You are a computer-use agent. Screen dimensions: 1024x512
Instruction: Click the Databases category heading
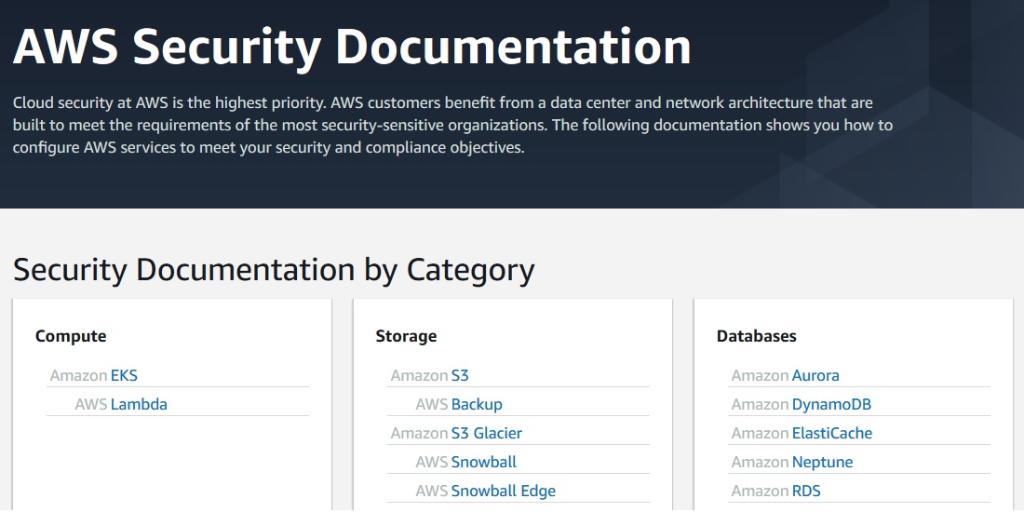pyautogui.click(x=756, y=336)
